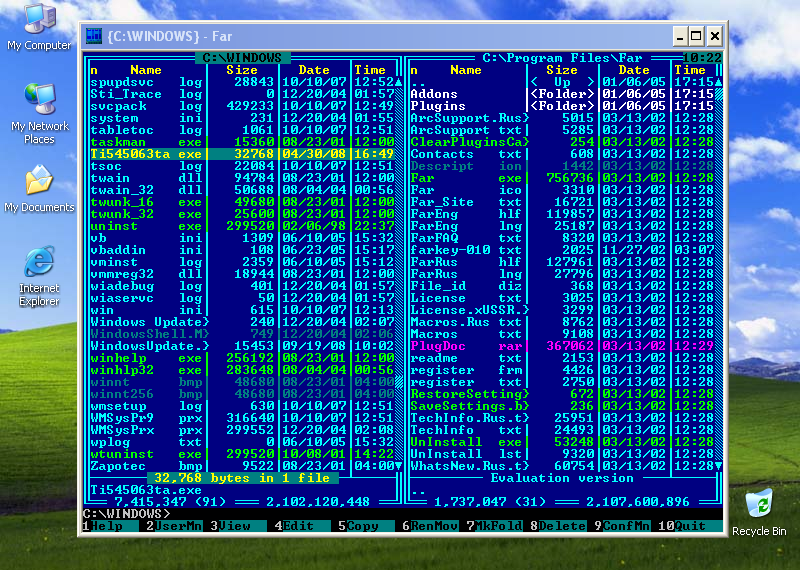Image resolution: width=800 pixels, height=570 pixels.
Task: Select Contacts txt file
Action: (x=562, y=154)
